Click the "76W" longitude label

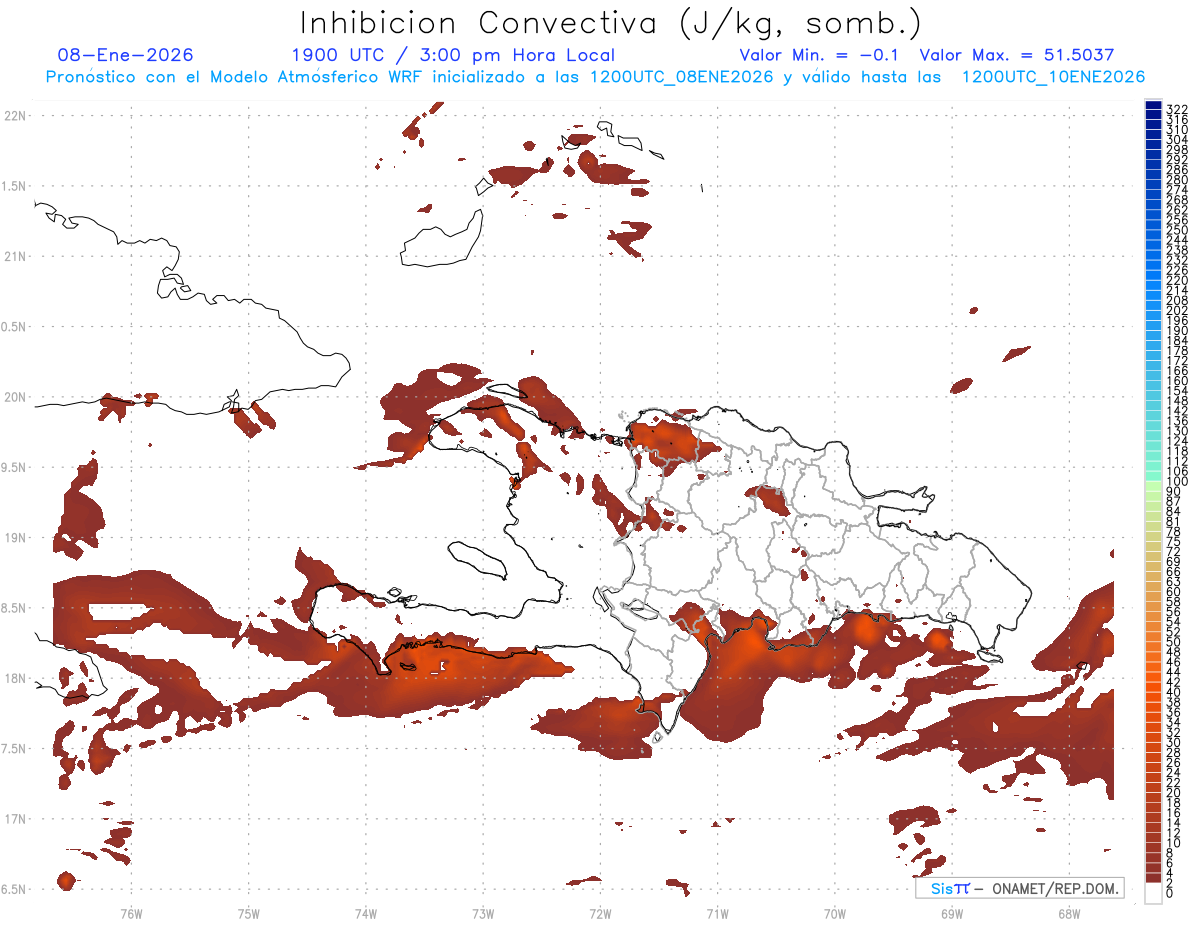[131, 913]
